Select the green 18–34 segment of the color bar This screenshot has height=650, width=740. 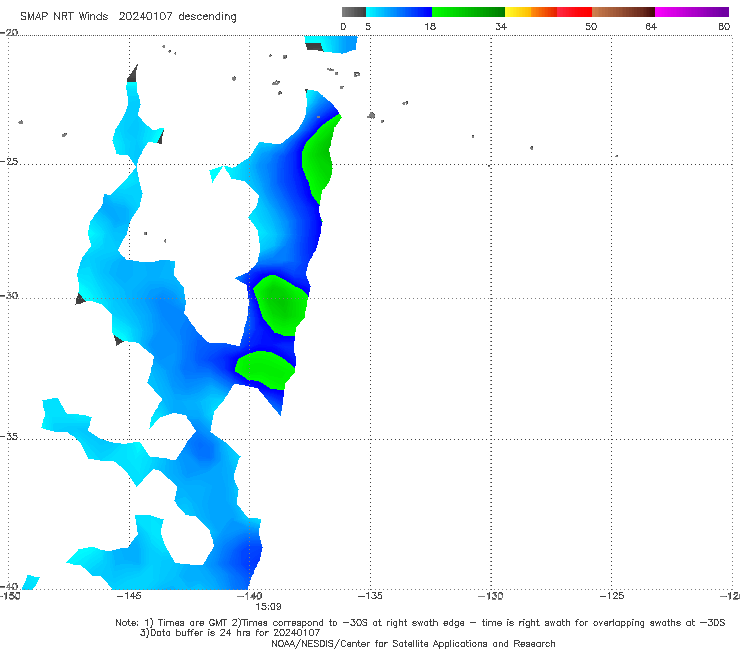[x=468, y=12]
